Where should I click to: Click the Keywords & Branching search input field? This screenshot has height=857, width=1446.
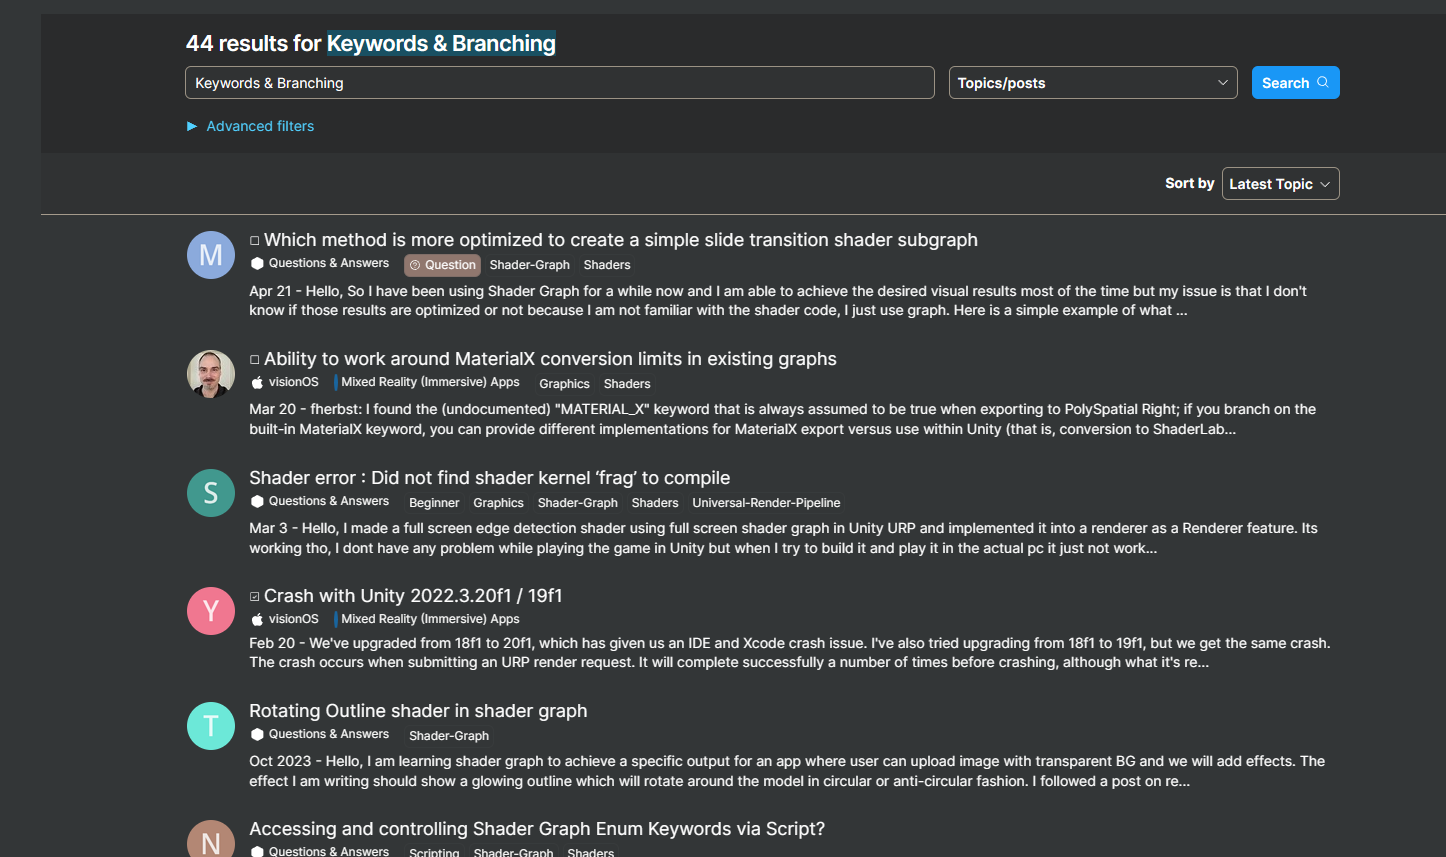pyautogui.click(x=559, y=83)
